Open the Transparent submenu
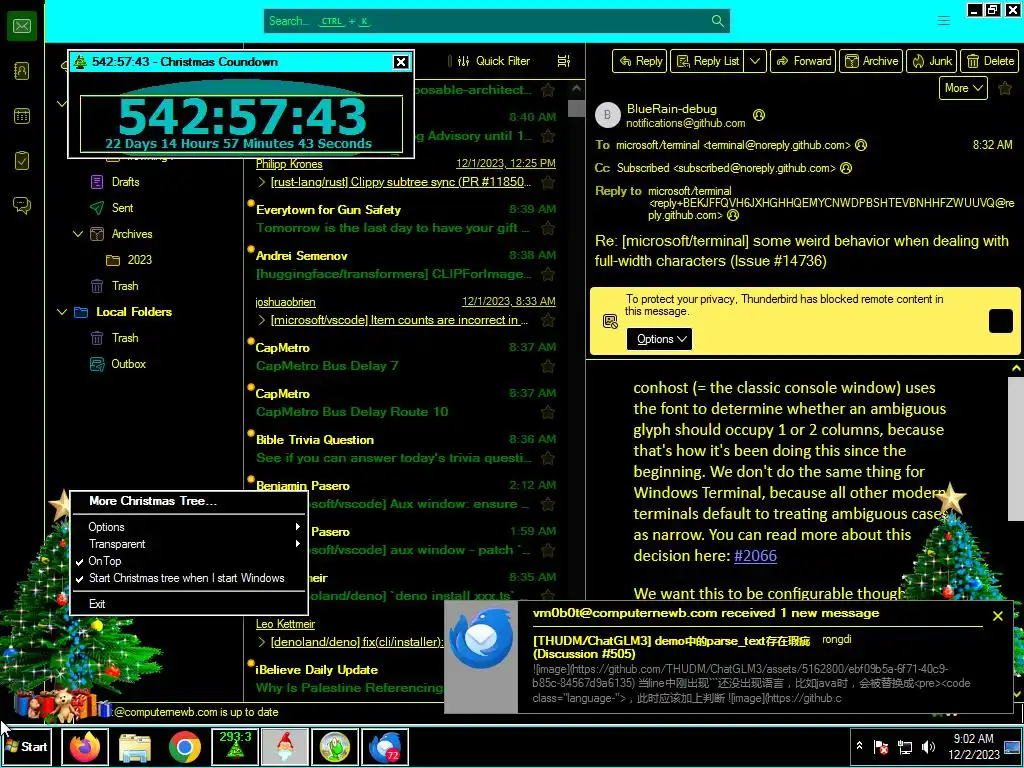 click(188, 544)
